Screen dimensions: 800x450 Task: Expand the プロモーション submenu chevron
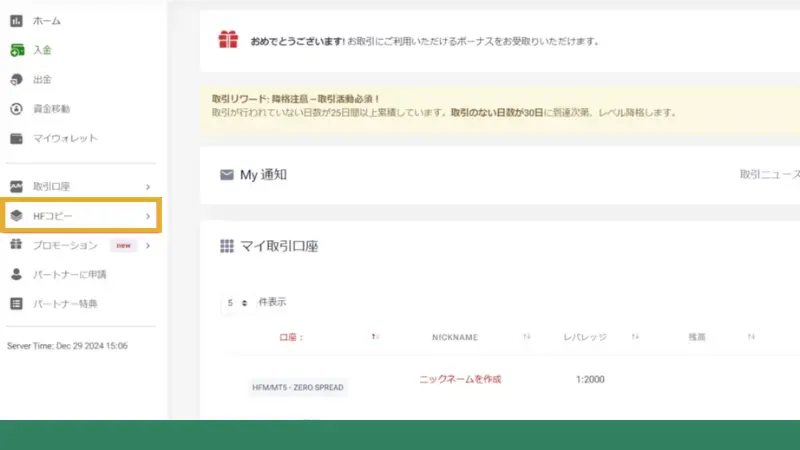(x=148, y=245)
